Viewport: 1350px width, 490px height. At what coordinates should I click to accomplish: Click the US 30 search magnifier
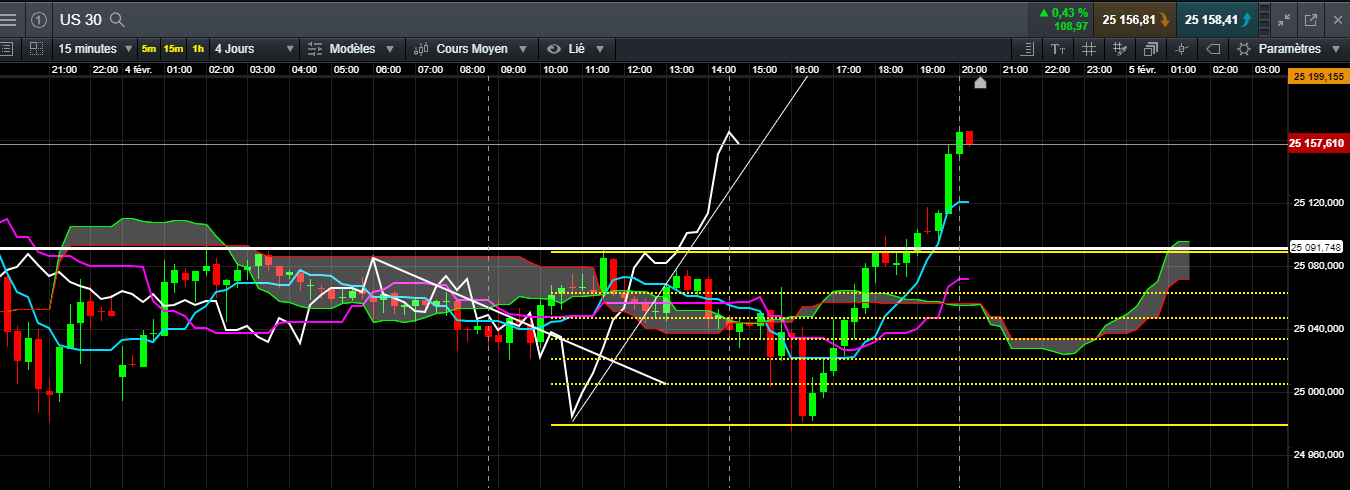point(117,19)
